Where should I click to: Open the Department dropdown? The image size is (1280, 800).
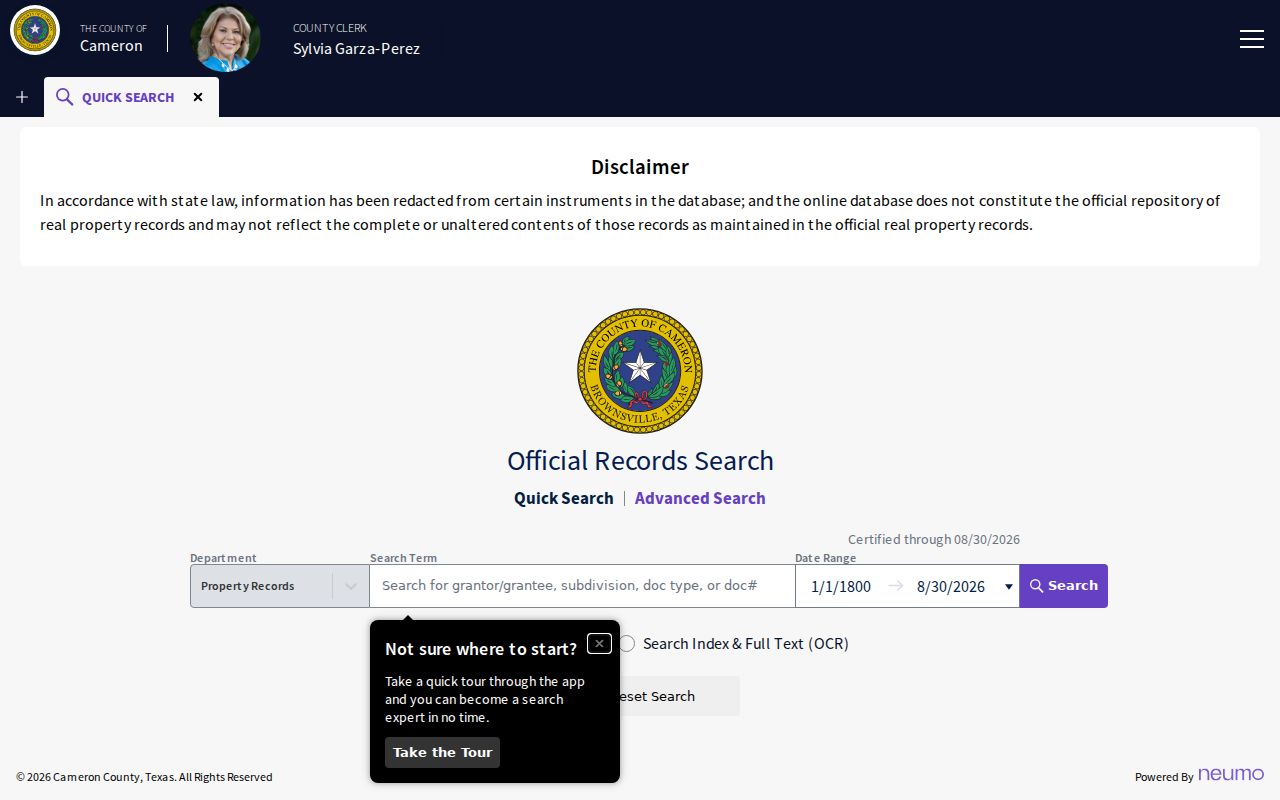[x=280, y=586]
